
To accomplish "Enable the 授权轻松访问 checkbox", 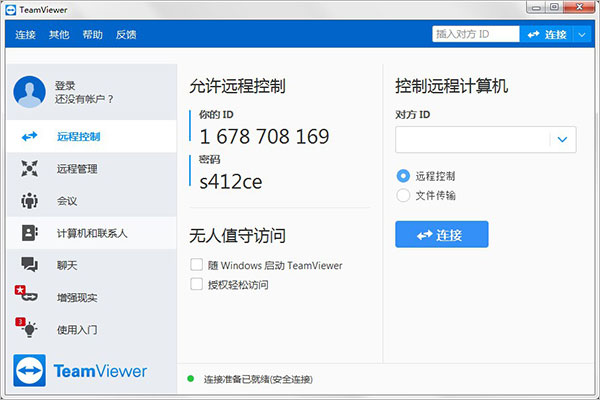I will click(196, 284).
